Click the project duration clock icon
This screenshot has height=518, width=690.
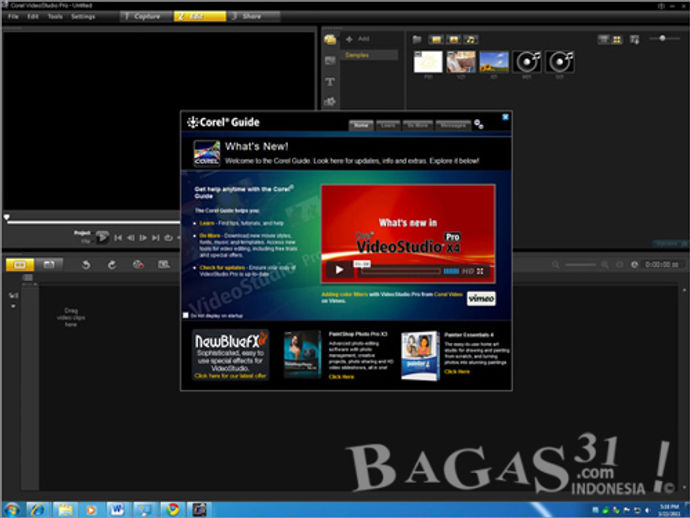click(635, 265)
